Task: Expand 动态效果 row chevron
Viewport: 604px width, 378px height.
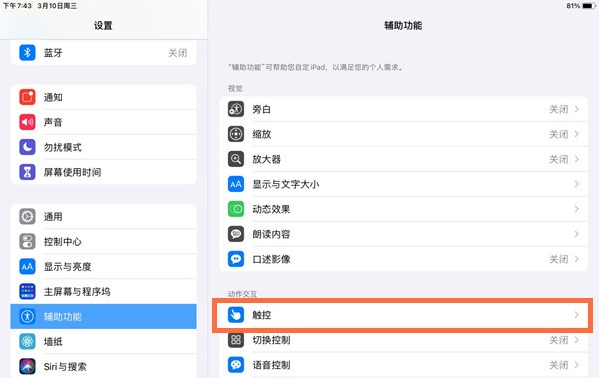Action: click(x=577, y=209)
